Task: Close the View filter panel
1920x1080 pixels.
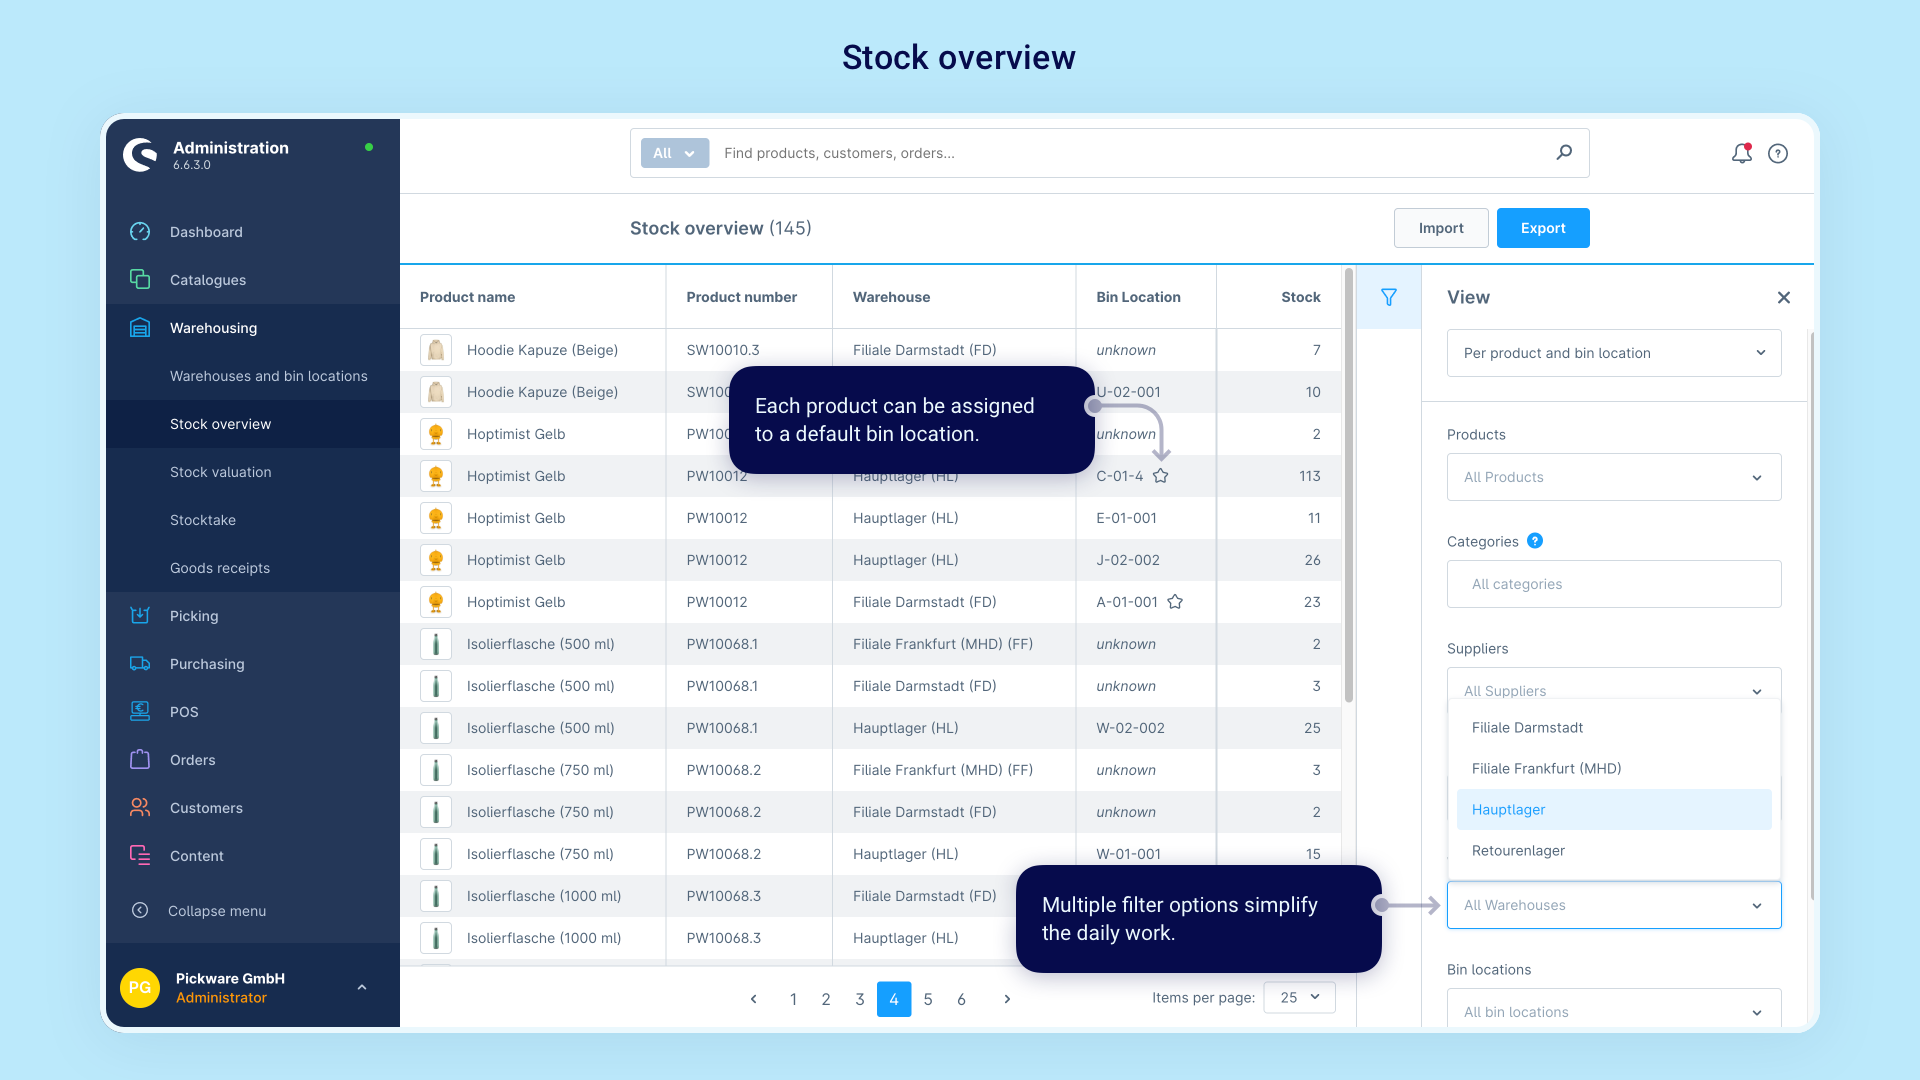Action: 1784,297
